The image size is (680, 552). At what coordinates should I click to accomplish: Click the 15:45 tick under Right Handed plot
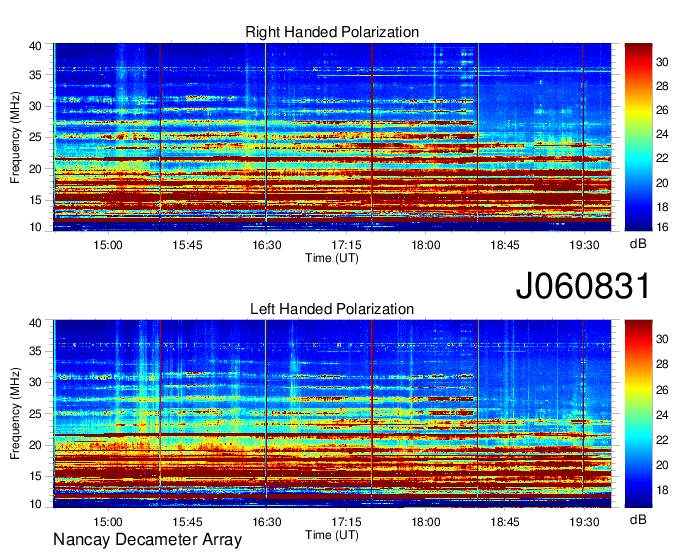click(187, 245)
